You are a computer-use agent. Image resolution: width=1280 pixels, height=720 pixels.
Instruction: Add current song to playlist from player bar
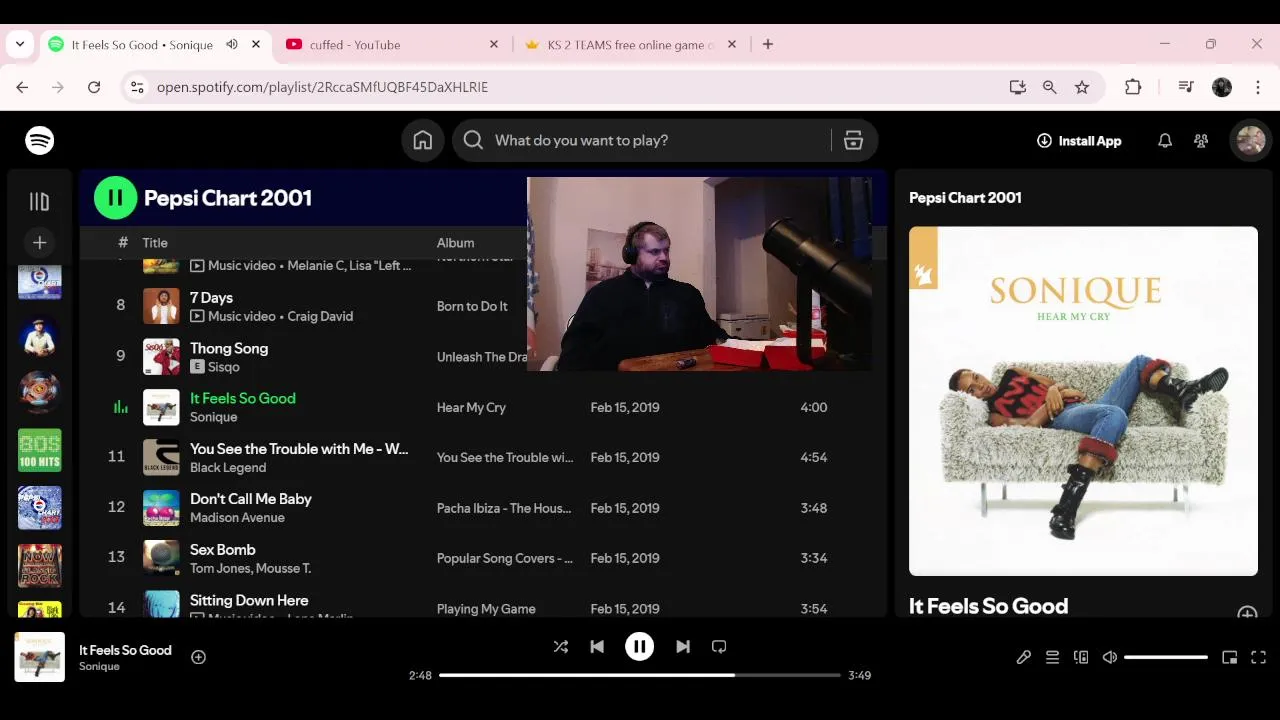point(198,657)
